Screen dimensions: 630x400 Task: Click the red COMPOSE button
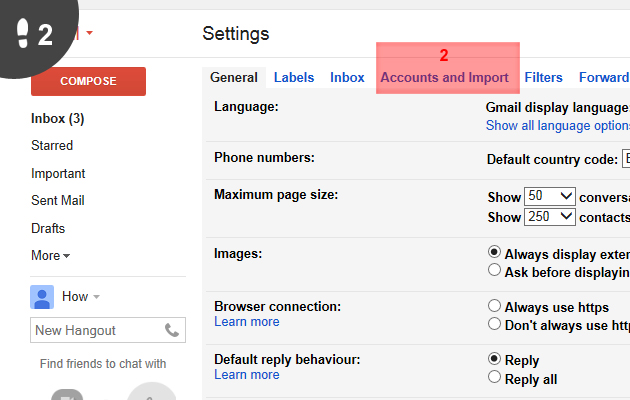88,81
